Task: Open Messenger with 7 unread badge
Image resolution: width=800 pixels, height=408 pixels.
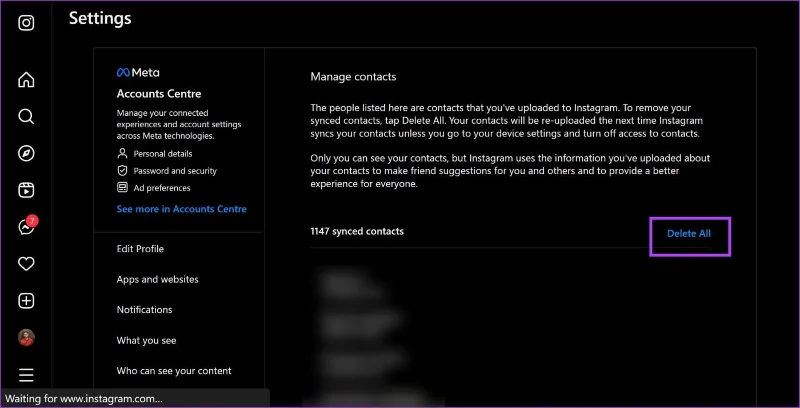Action: pyautogui.click(x=27, y=226)
